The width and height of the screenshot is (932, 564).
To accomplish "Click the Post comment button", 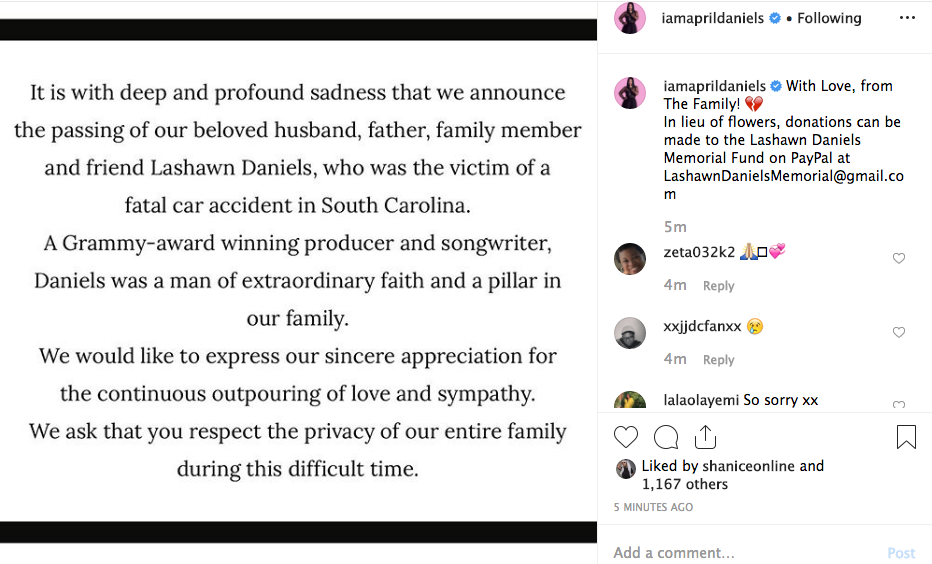I will pyautogui.click(x=901, y=553).
